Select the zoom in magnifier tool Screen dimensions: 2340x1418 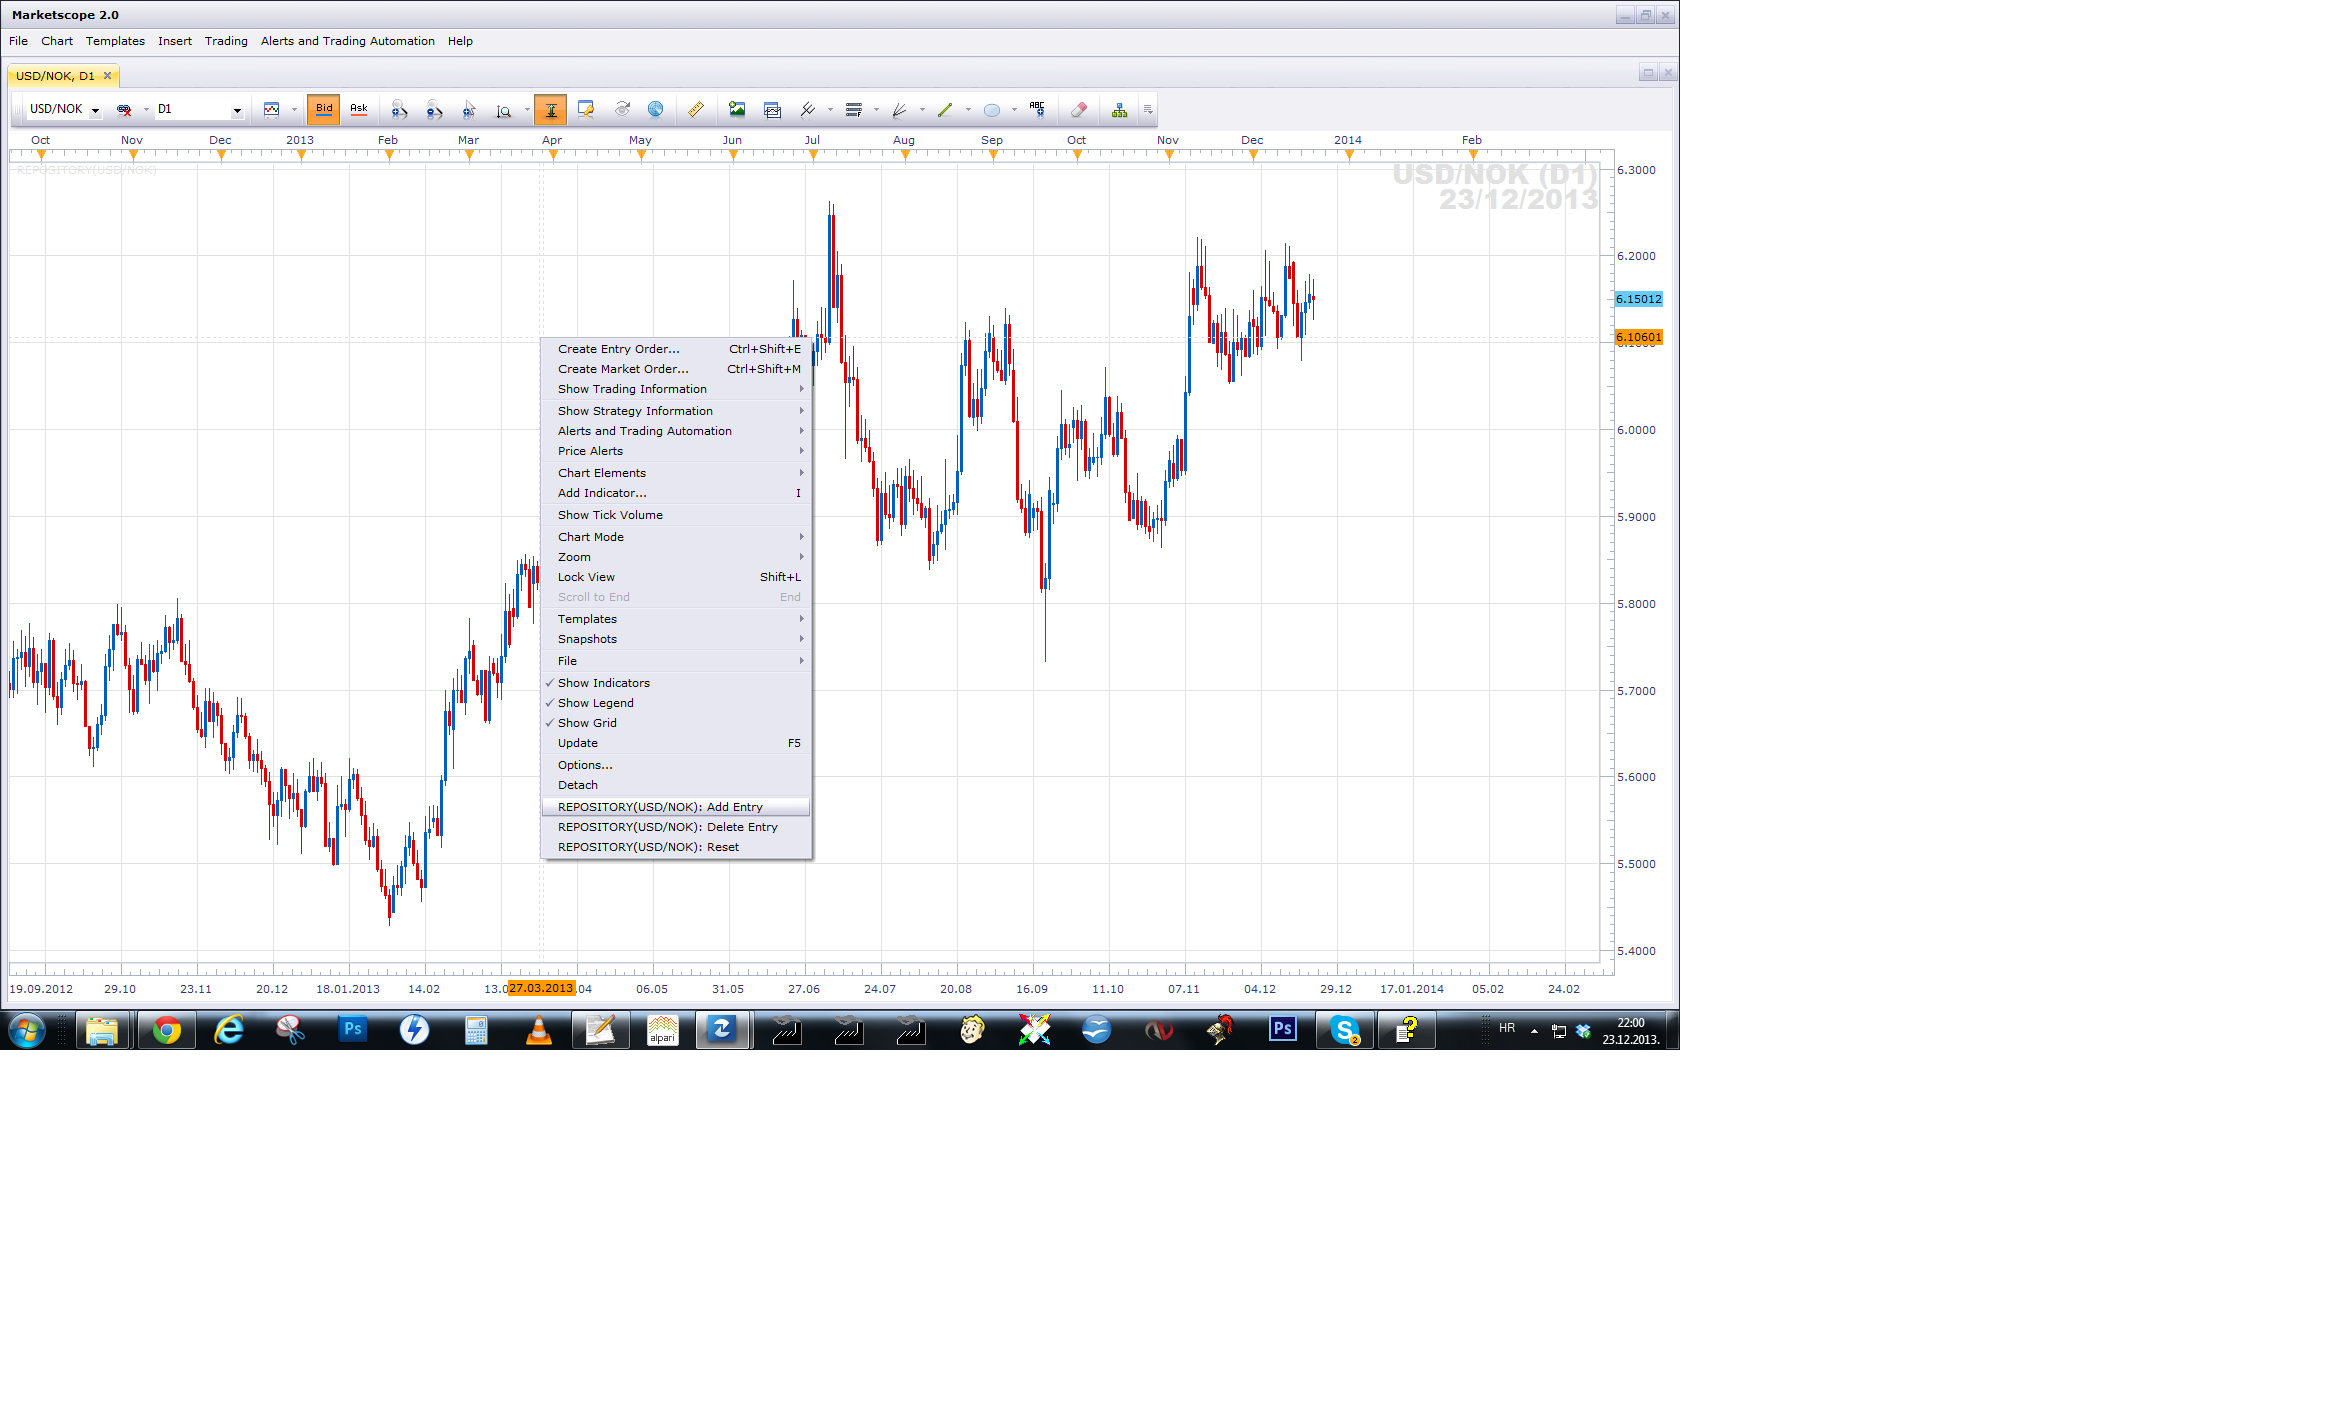coord(399,110)
